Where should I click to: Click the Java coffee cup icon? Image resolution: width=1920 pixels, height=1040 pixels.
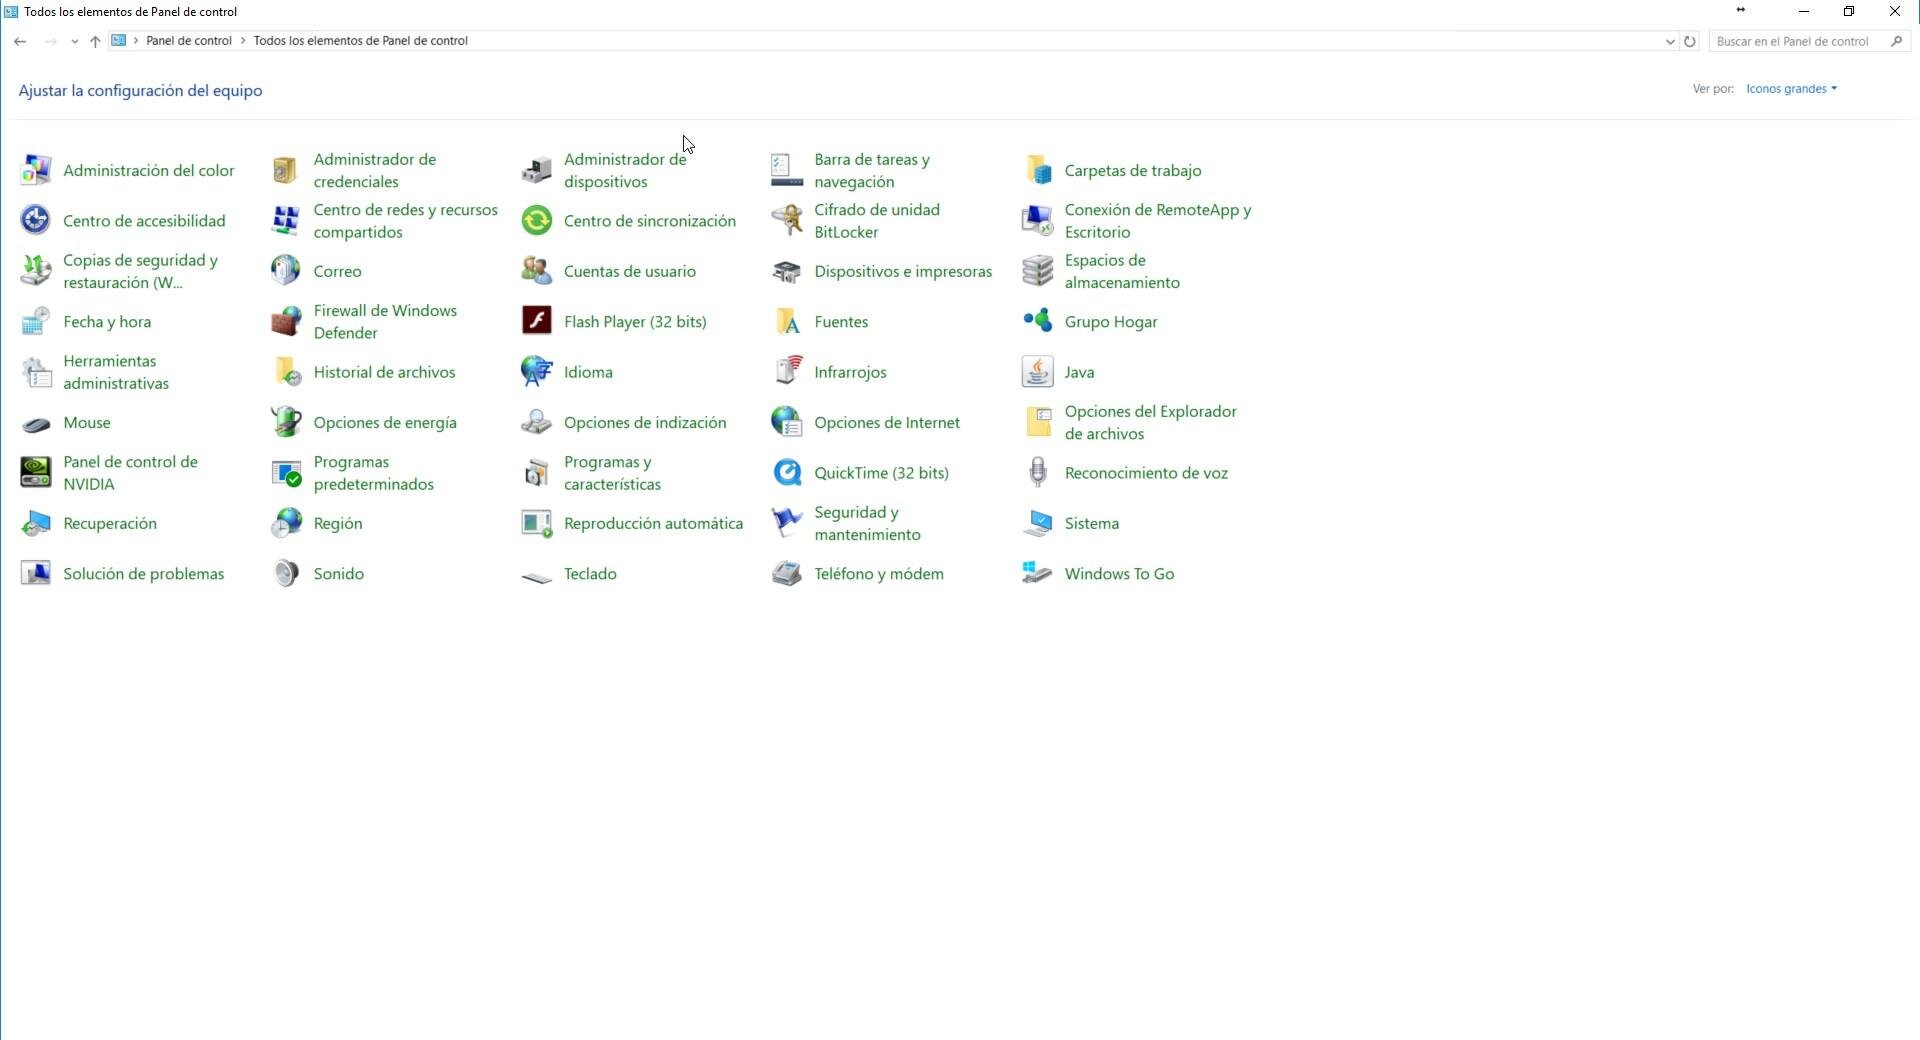coord(1037,372)
